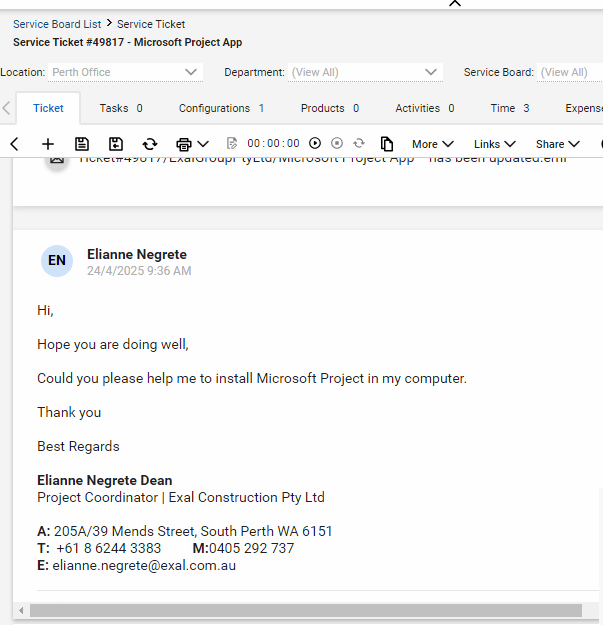Go back using the toolbar back arrow
This screenshot has width=603, height=625.
tap(15, 144)
